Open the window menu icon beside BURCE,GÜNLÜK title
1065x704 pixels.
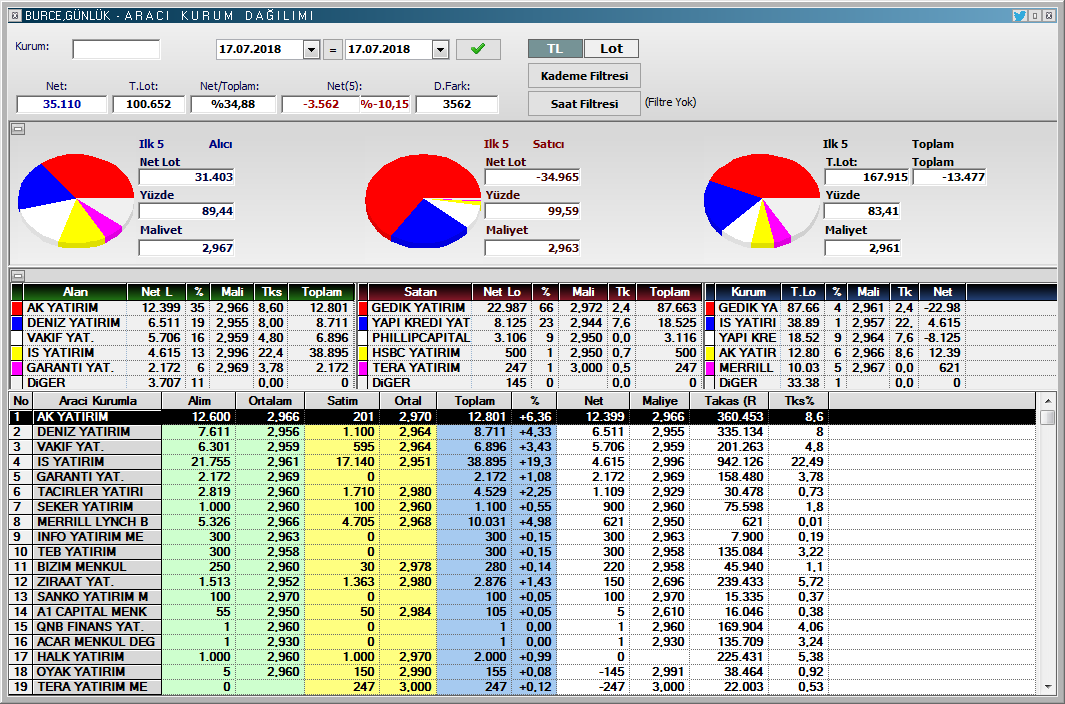(16, 16)
